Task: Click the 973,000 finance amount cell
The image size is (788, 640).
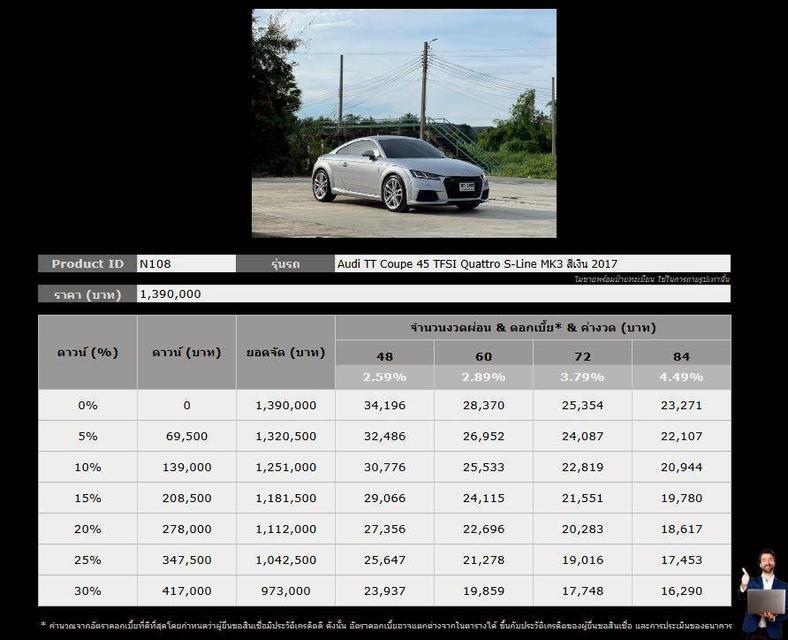Action: tap(285, 591)
